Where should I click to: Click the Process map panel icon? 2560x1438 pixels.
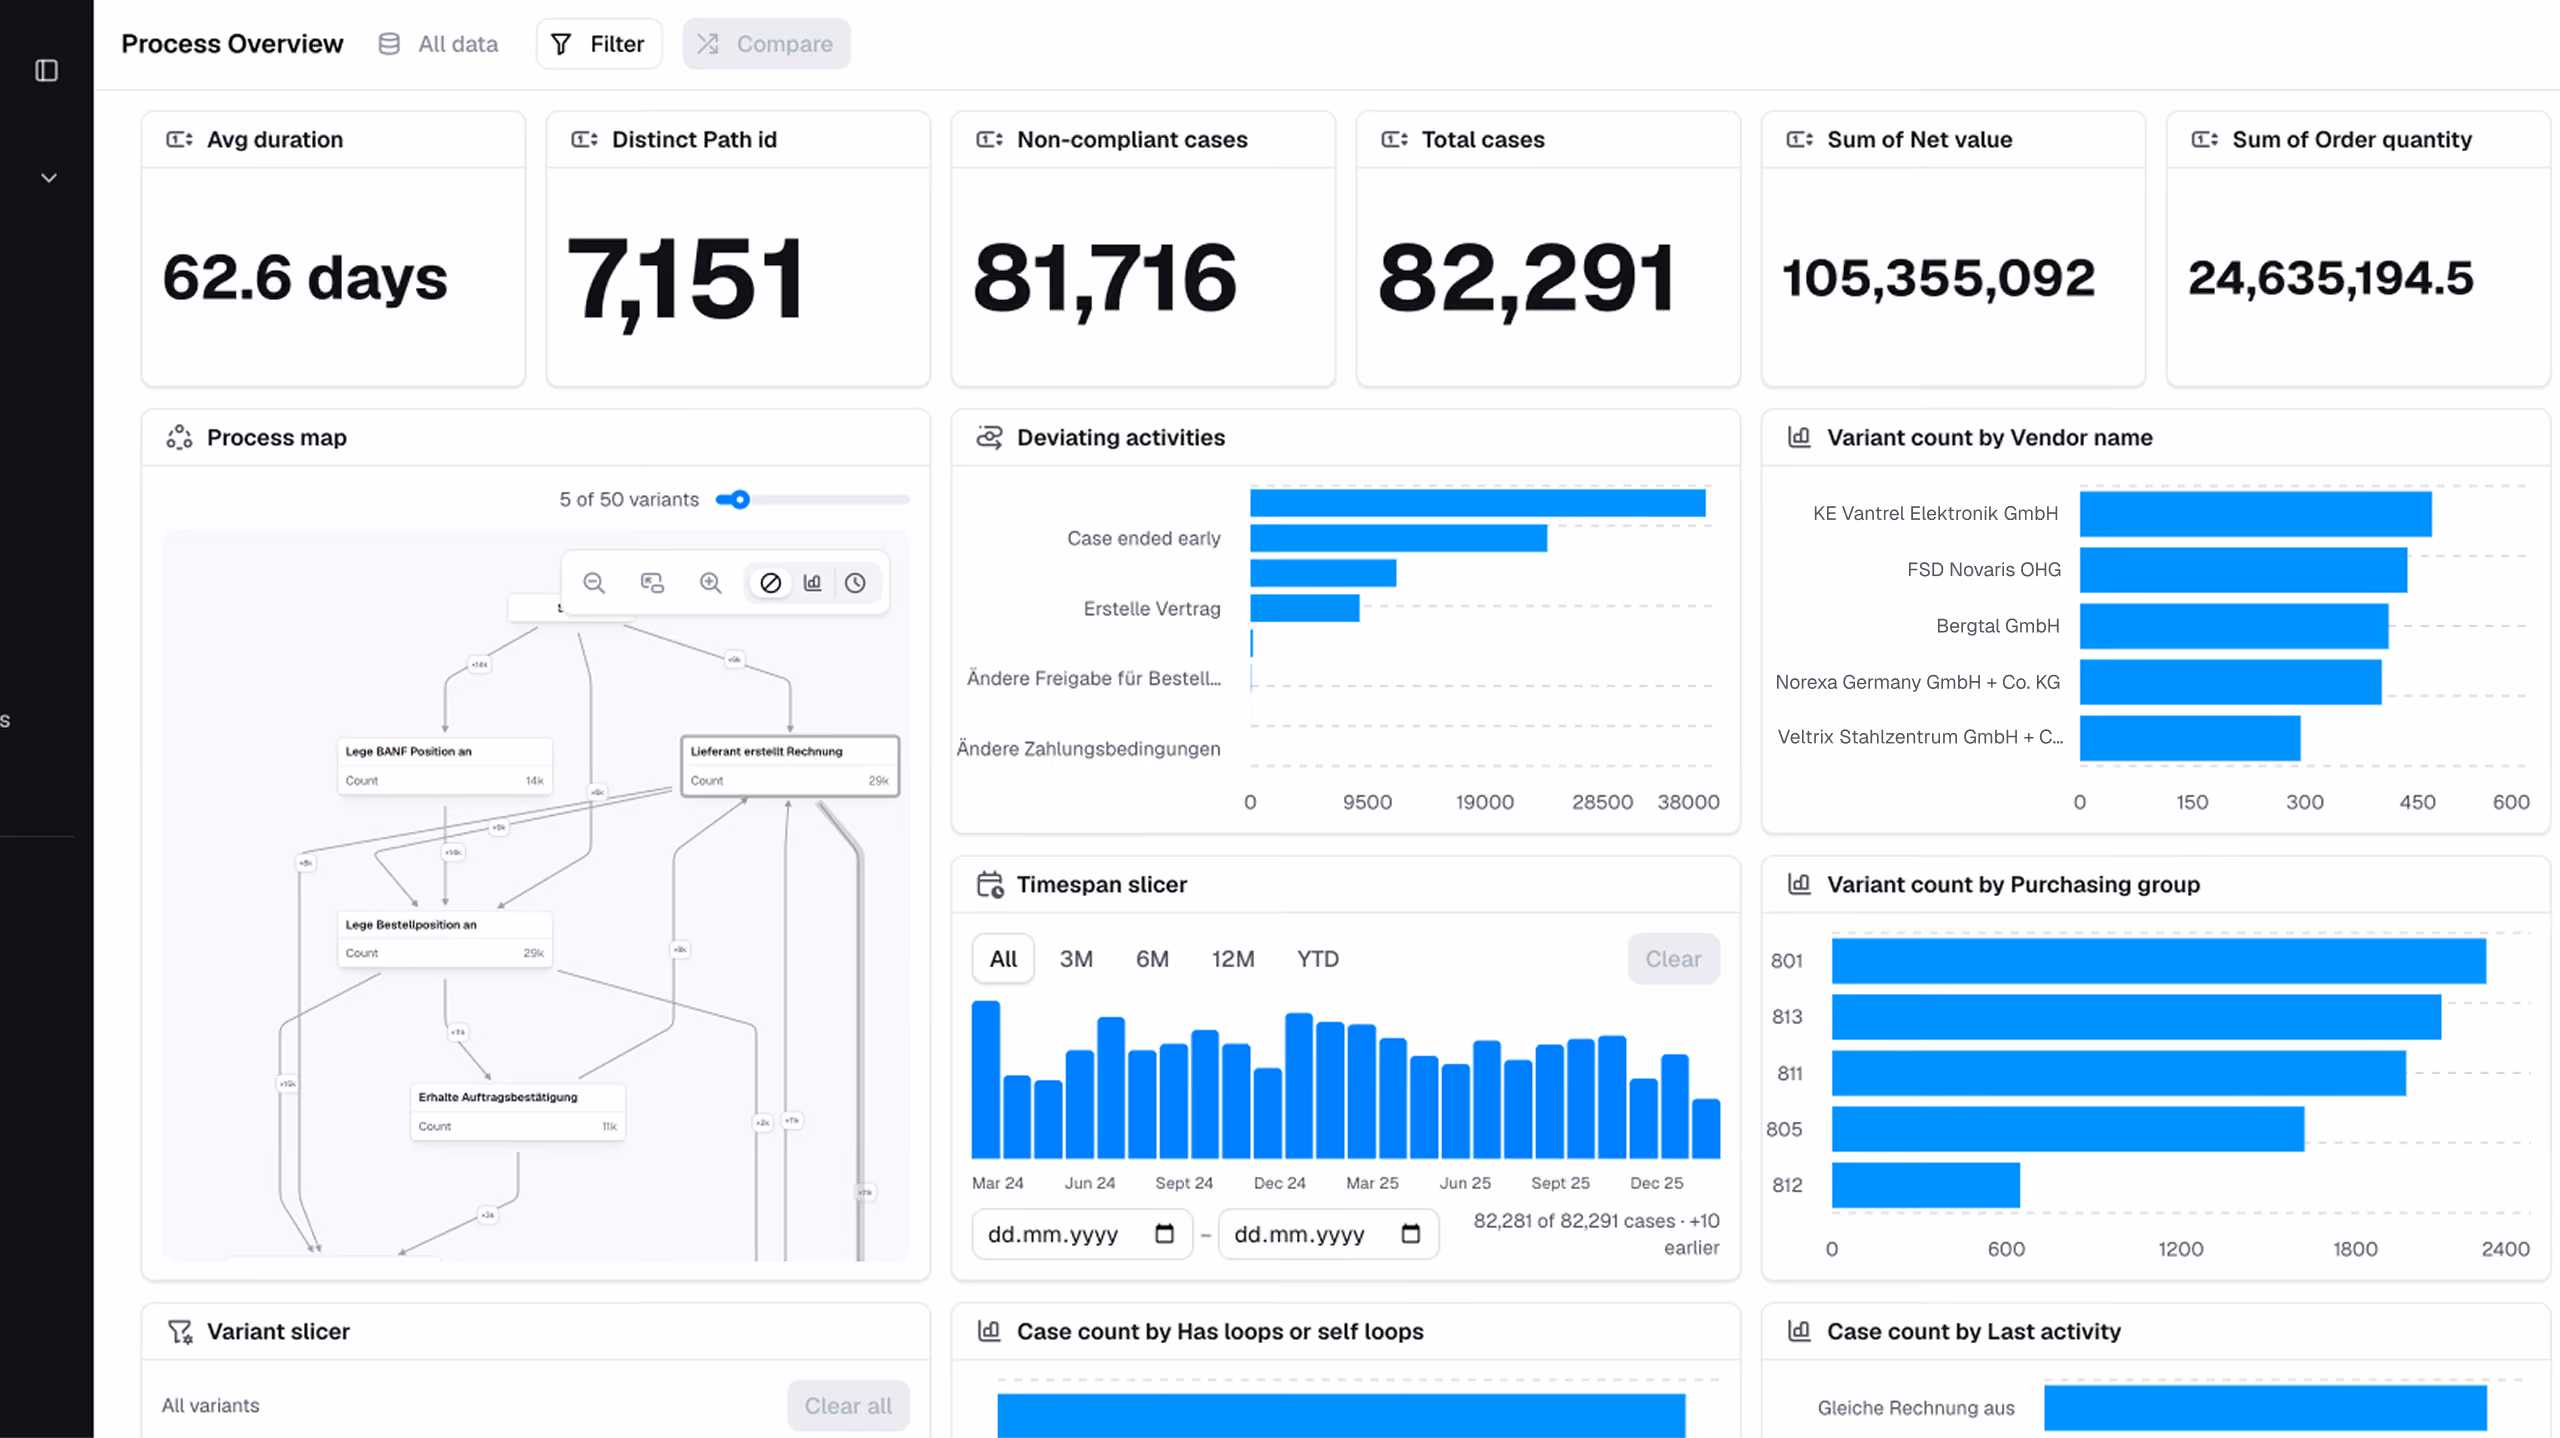pos(179,437)
